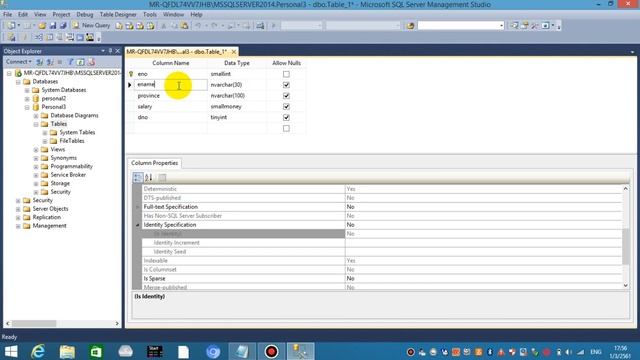Click the Open File folder icon in toolbar
Image resolution: width=640 pixels, height=360 pixels.
[x=42, y=26]
